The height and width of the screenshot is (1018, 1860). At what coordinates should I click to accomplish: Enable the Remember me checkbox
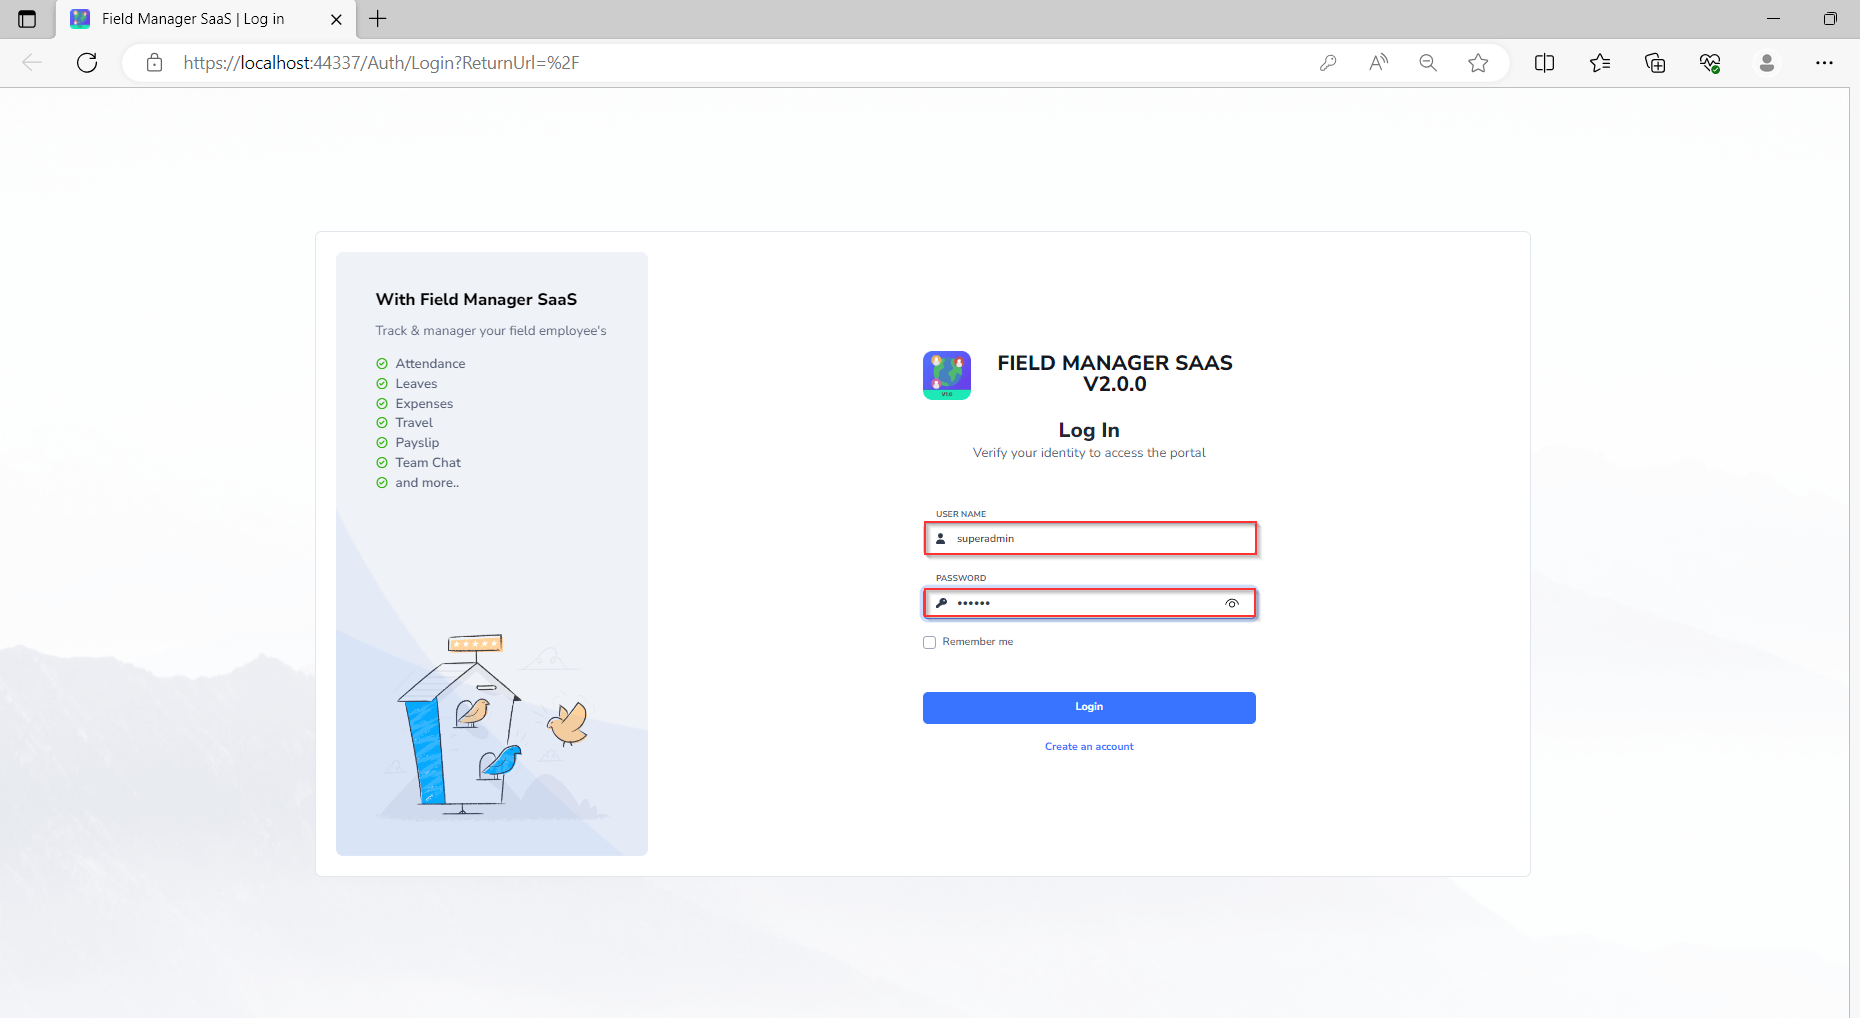point(929,642)
